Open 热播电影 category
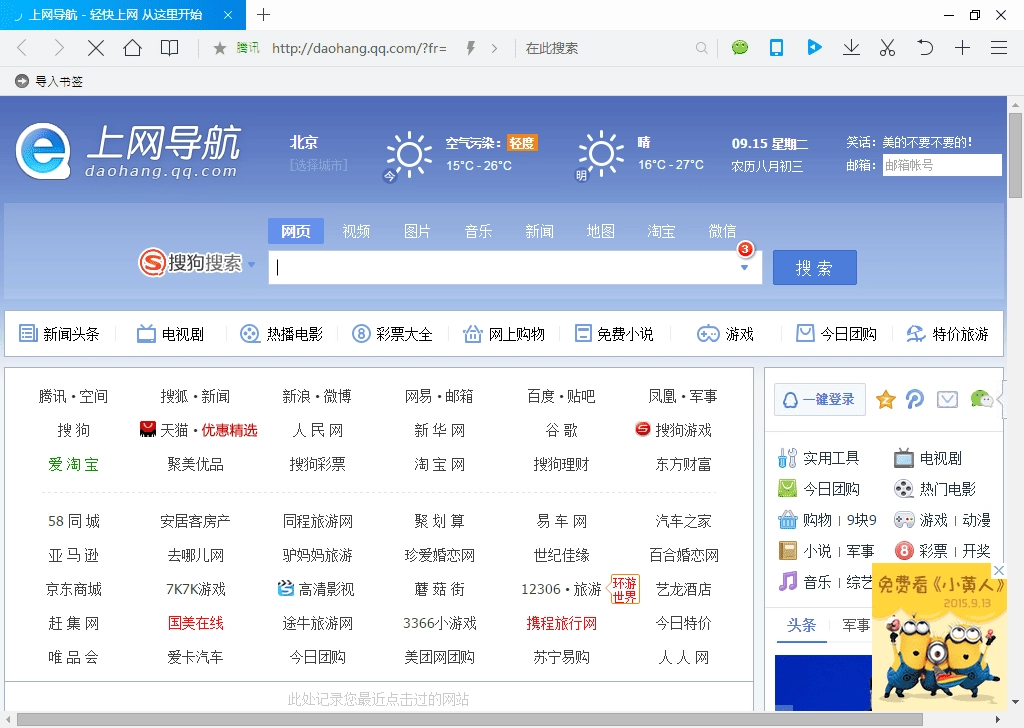The width and height of the screenshot is (1024, 728). click(x=281, y=334)
